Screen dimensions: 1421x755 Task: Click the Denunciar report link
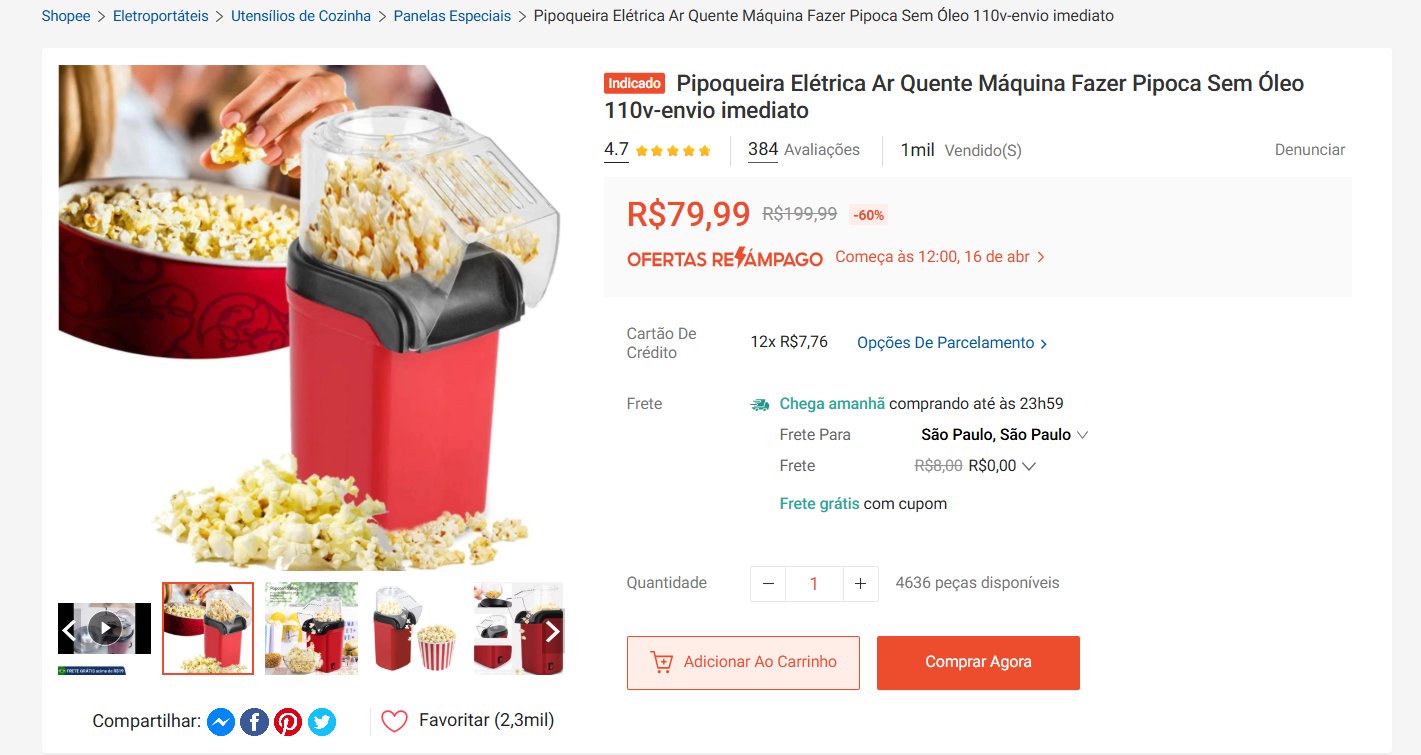(1309, 150)
